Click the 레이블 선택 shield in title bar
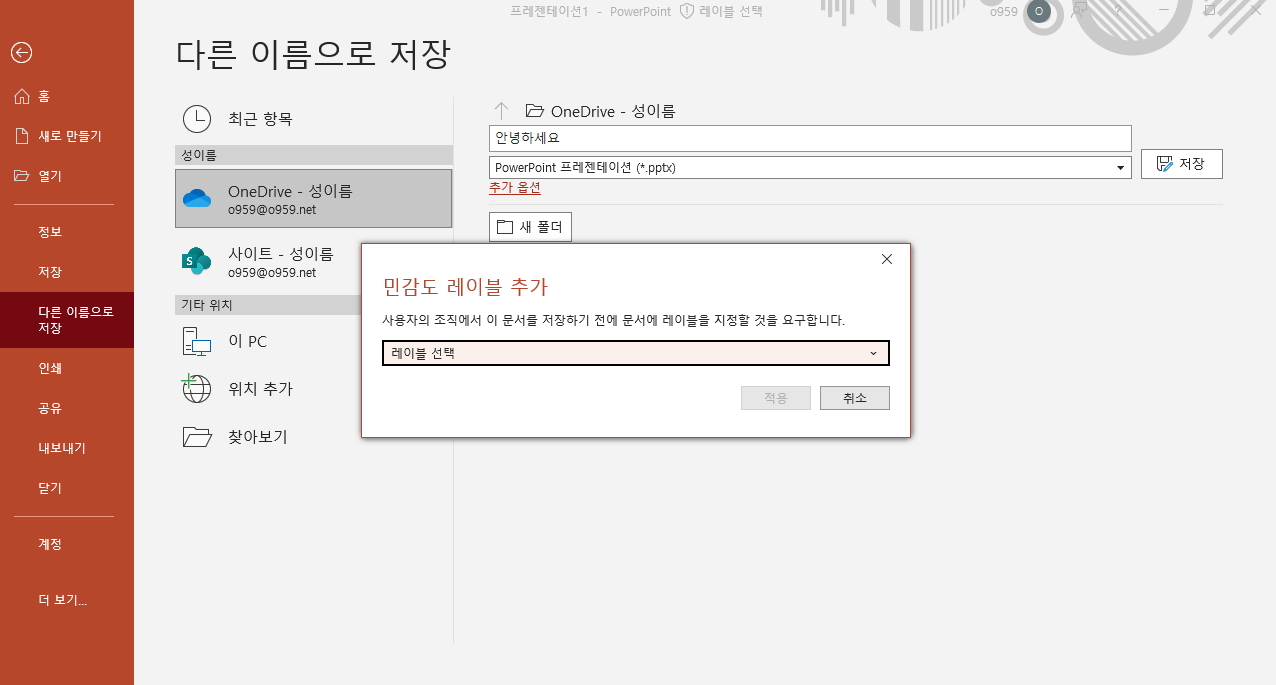This screenshot has height=685, width=1276. click(720, 11)
